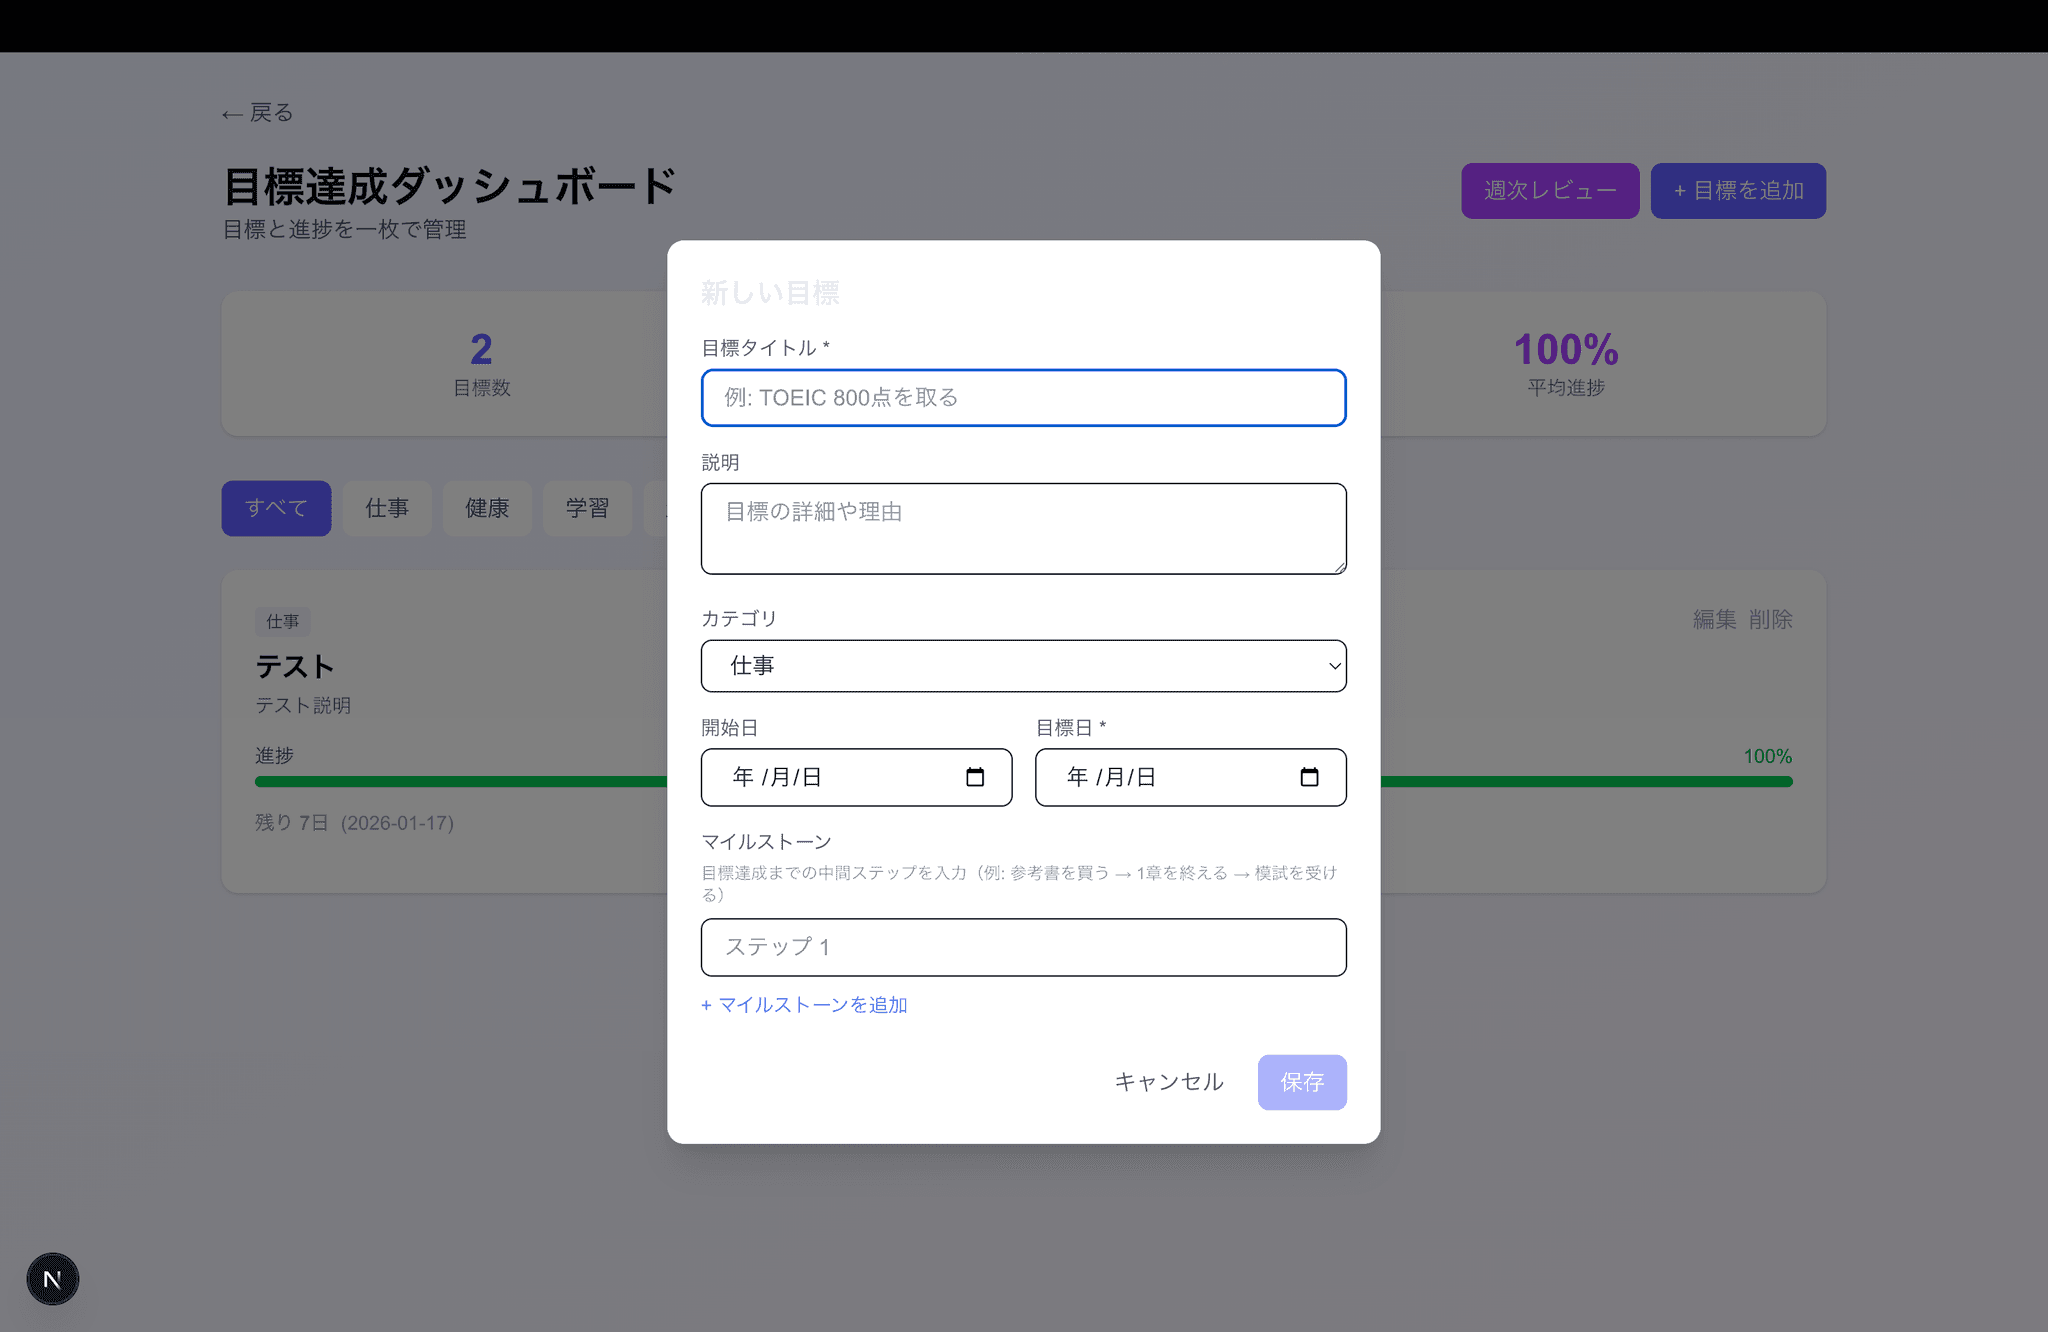The image size is (2048, 1332).
Task: Select the 健康 filter tab
Action: click(487, 508)
